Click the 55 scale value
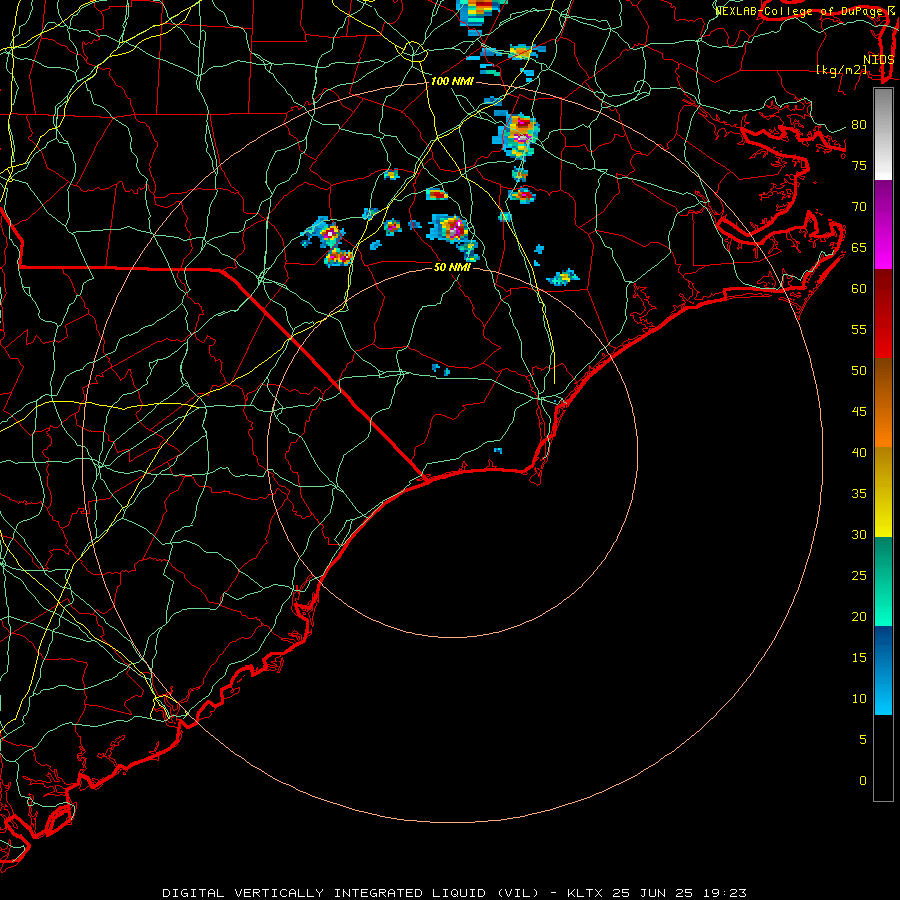 tap(859, 330)
